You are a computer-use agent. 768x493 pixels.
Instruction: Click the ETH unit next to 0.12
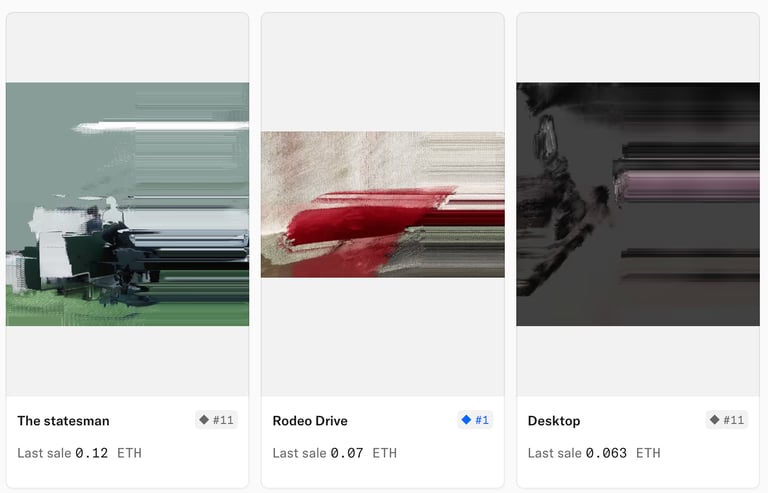(129, 453)
